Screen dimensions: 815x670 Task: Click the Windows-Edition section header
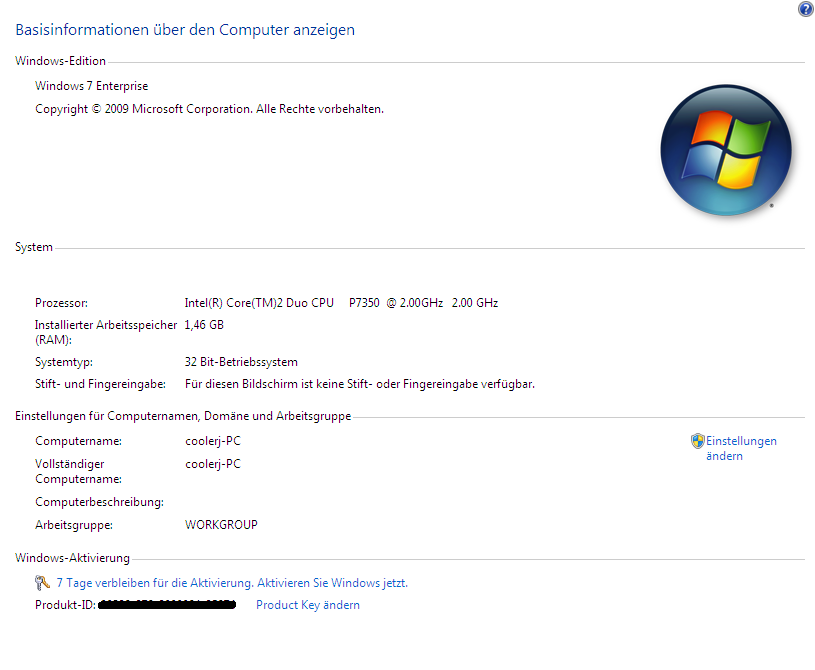coord(60,61)
